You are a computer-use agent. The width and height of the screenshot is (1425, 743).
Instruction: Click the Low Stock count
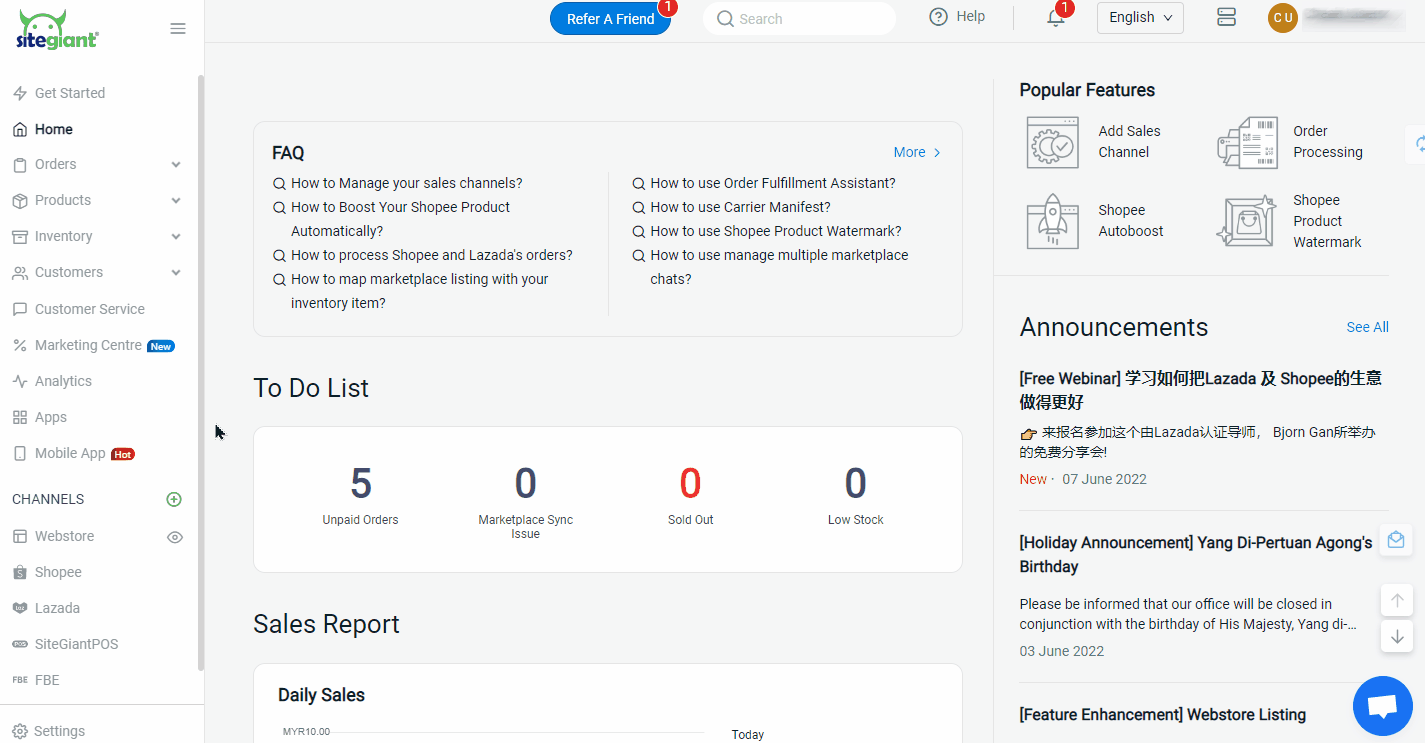pos(856,484)
